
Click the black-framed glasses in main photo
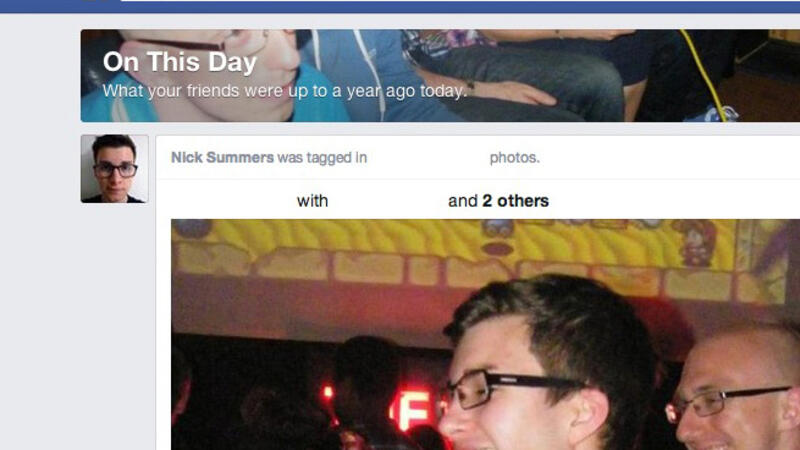pyautogui.click(x=515, y=388)
